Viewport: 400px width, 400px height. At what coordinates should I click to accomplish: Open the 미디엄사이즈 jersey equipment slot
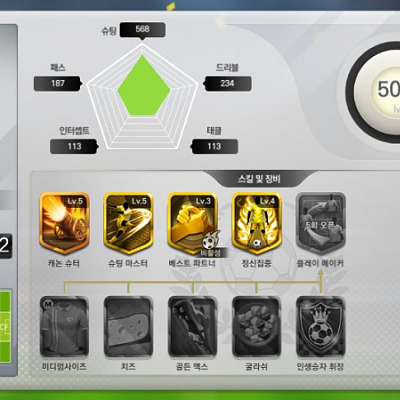click(x=64, y=326)
